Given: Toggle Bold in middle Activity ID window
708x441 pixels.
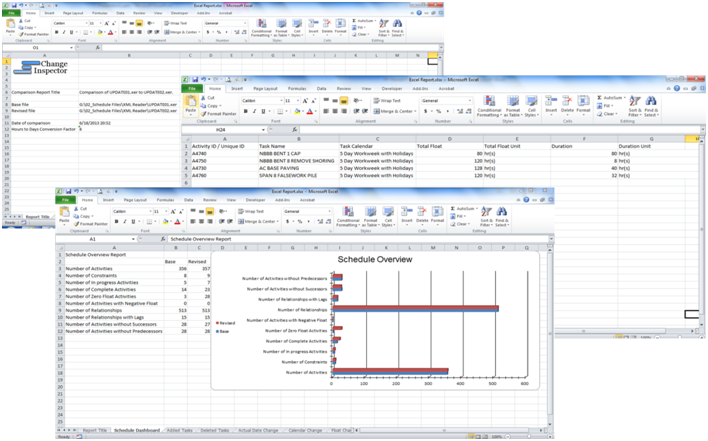Looking at the screenshot, I should point(246,111).
